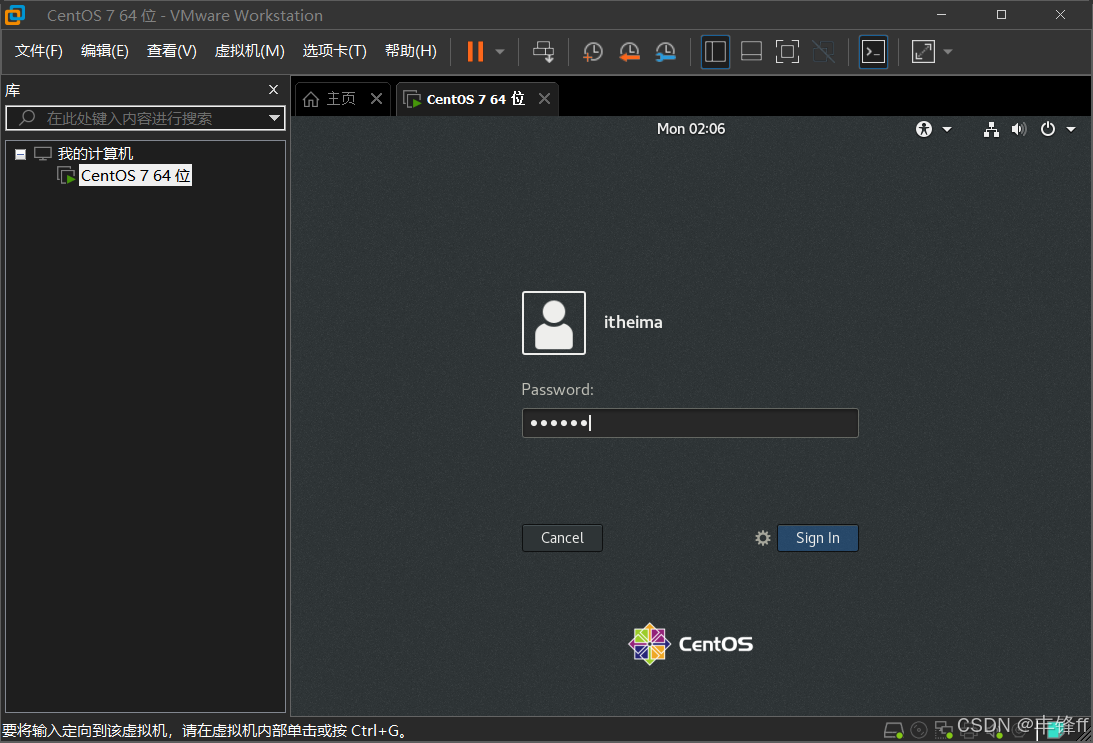Screen dimensions: 1093x743
Task: Click the volume speaker icon in CentOS
Action: pyautogui.click(x=1019, y=129)
